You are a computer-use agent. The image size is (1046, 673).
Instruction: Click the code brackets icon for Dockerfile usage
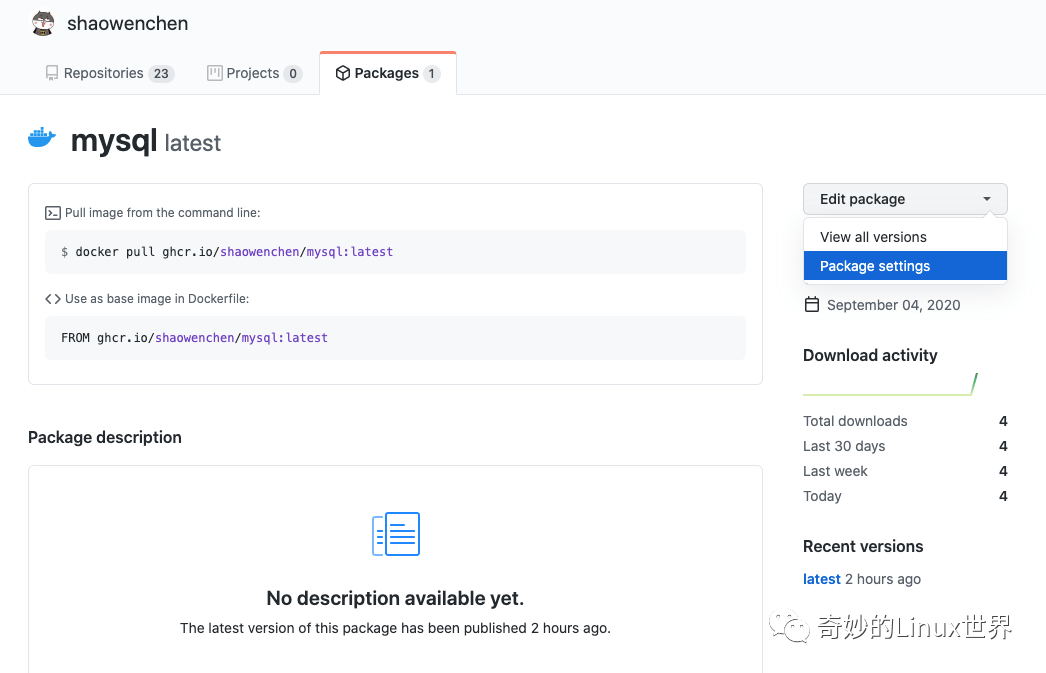52,299
